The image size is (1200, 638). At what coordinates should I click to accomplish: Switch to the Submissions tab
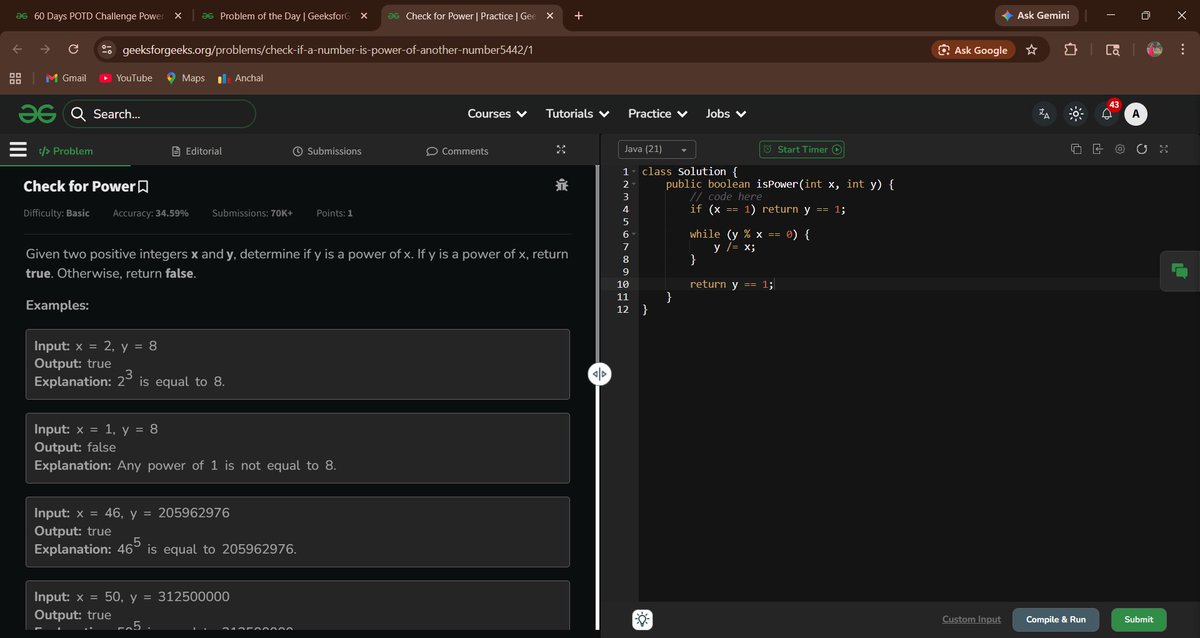[x=327, y=151]
